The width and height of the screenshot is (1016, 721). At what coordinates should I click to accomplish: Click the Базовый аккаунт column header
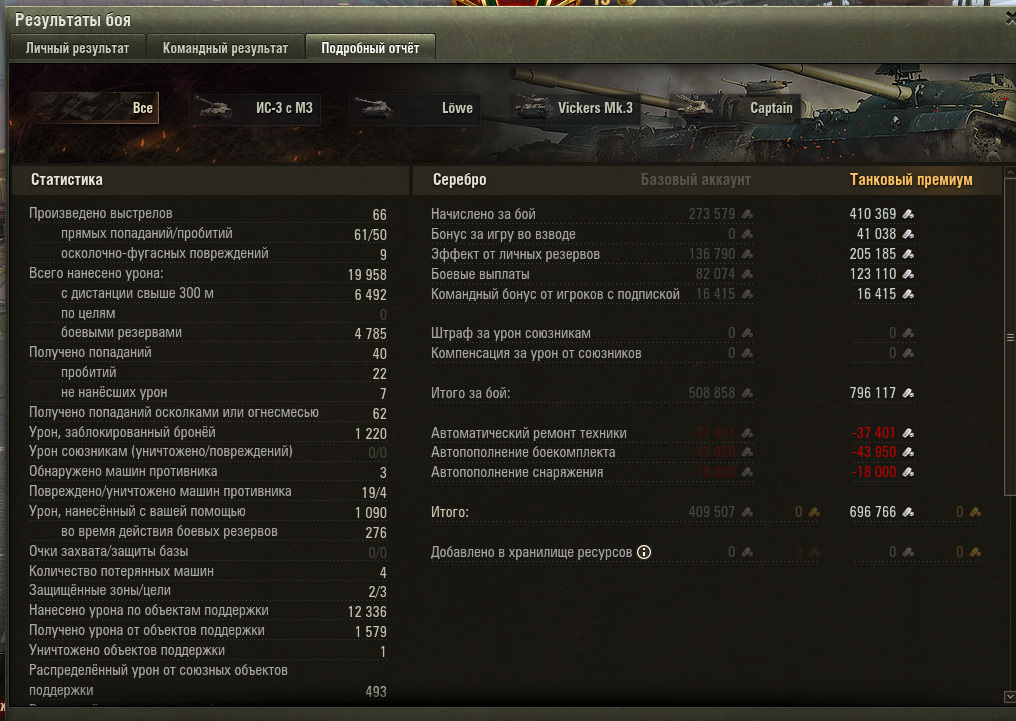[x=695, y=179]
